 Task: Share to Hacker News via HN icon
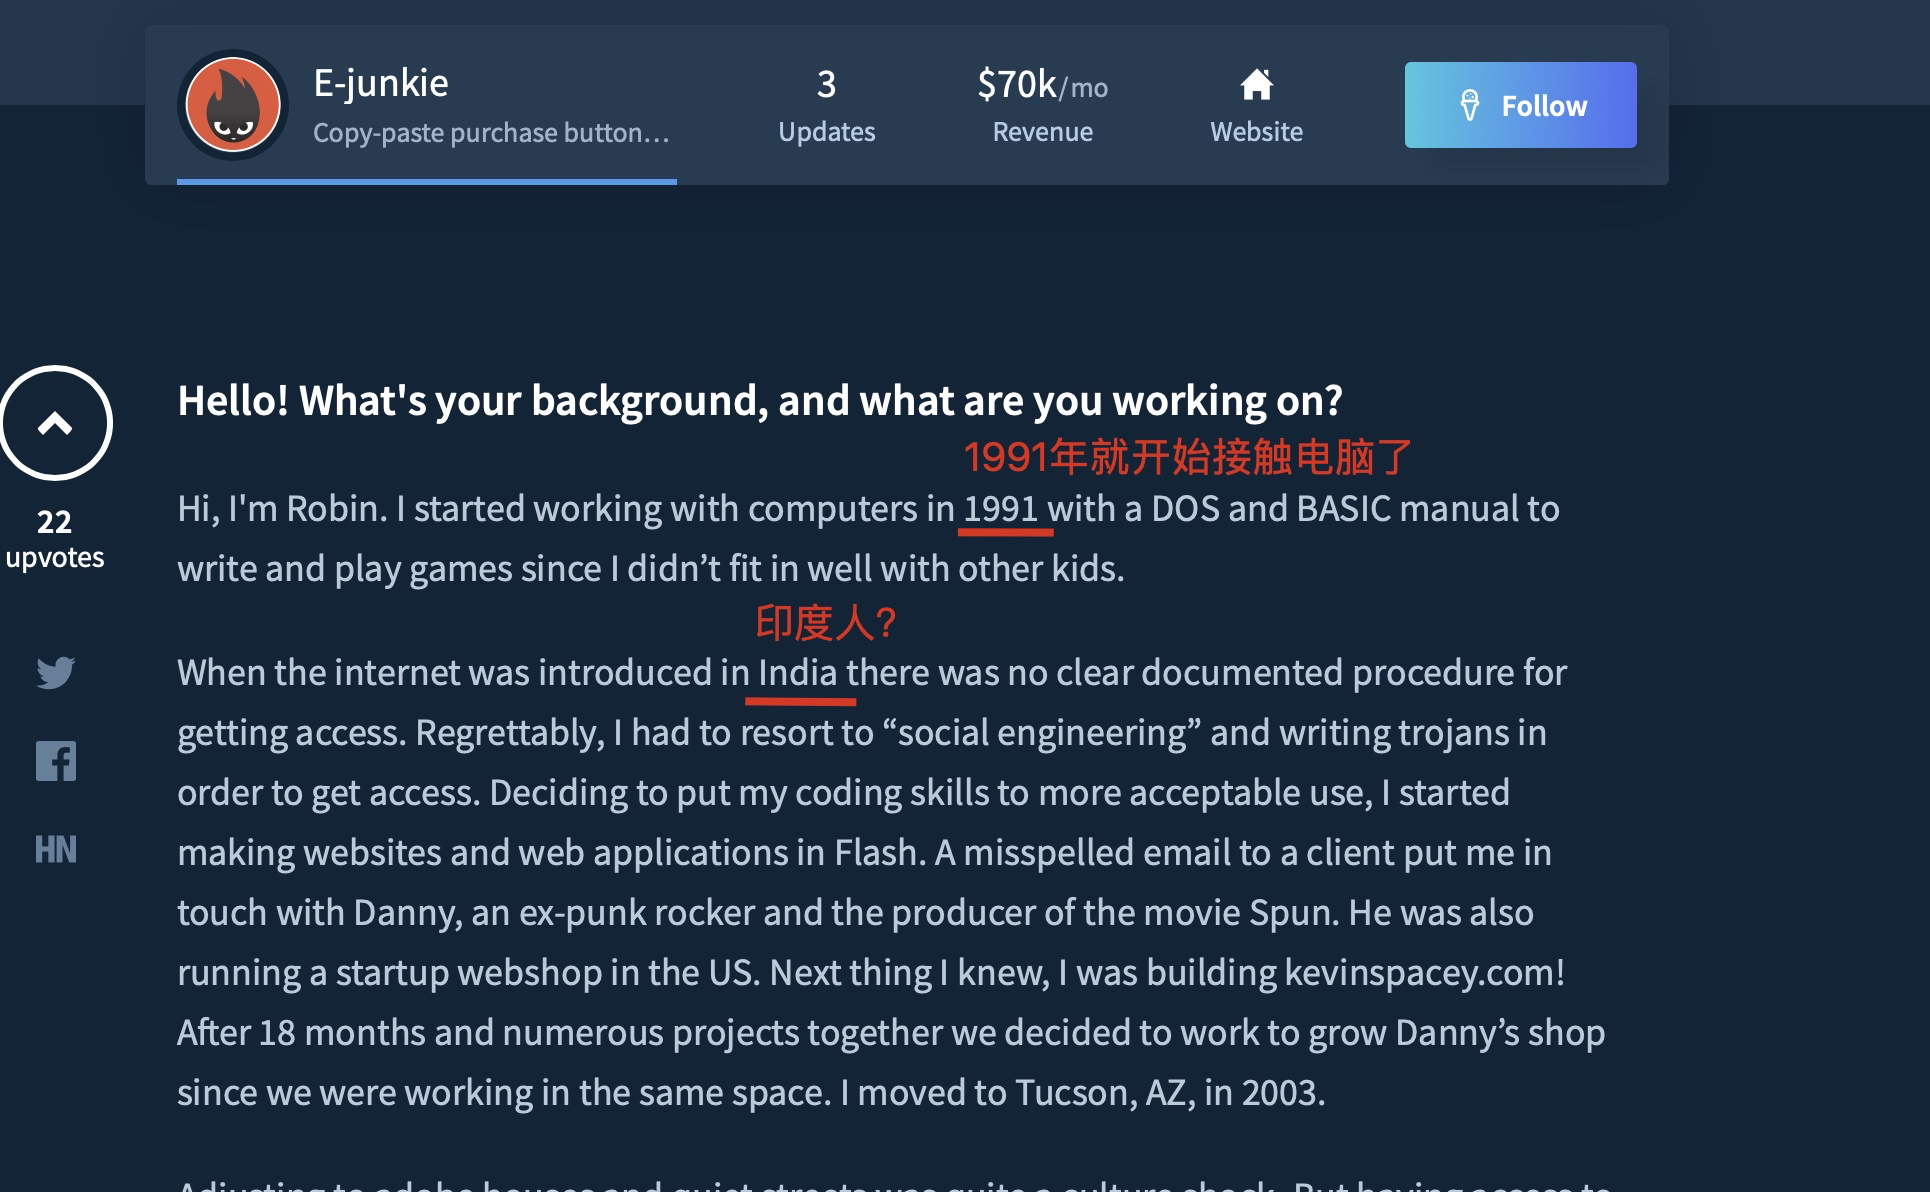pos(56,850)
